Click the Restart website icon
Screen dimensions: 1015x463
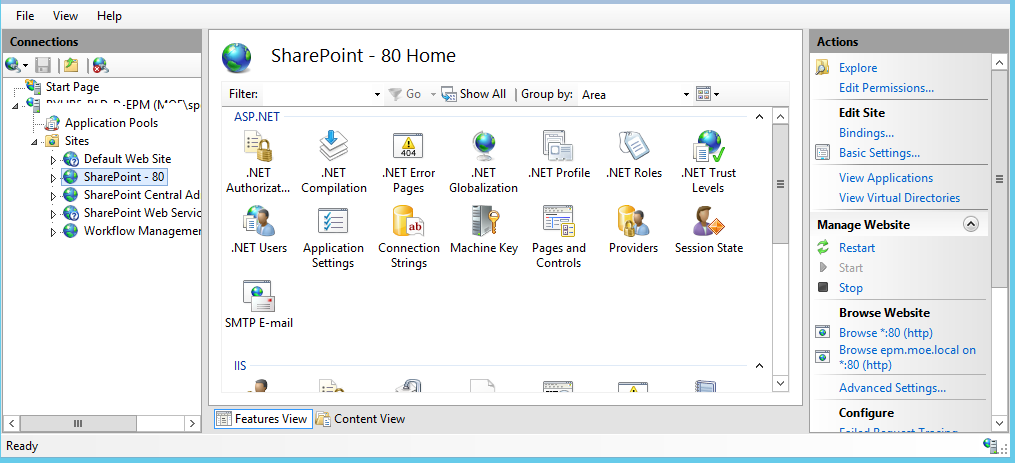823,247
